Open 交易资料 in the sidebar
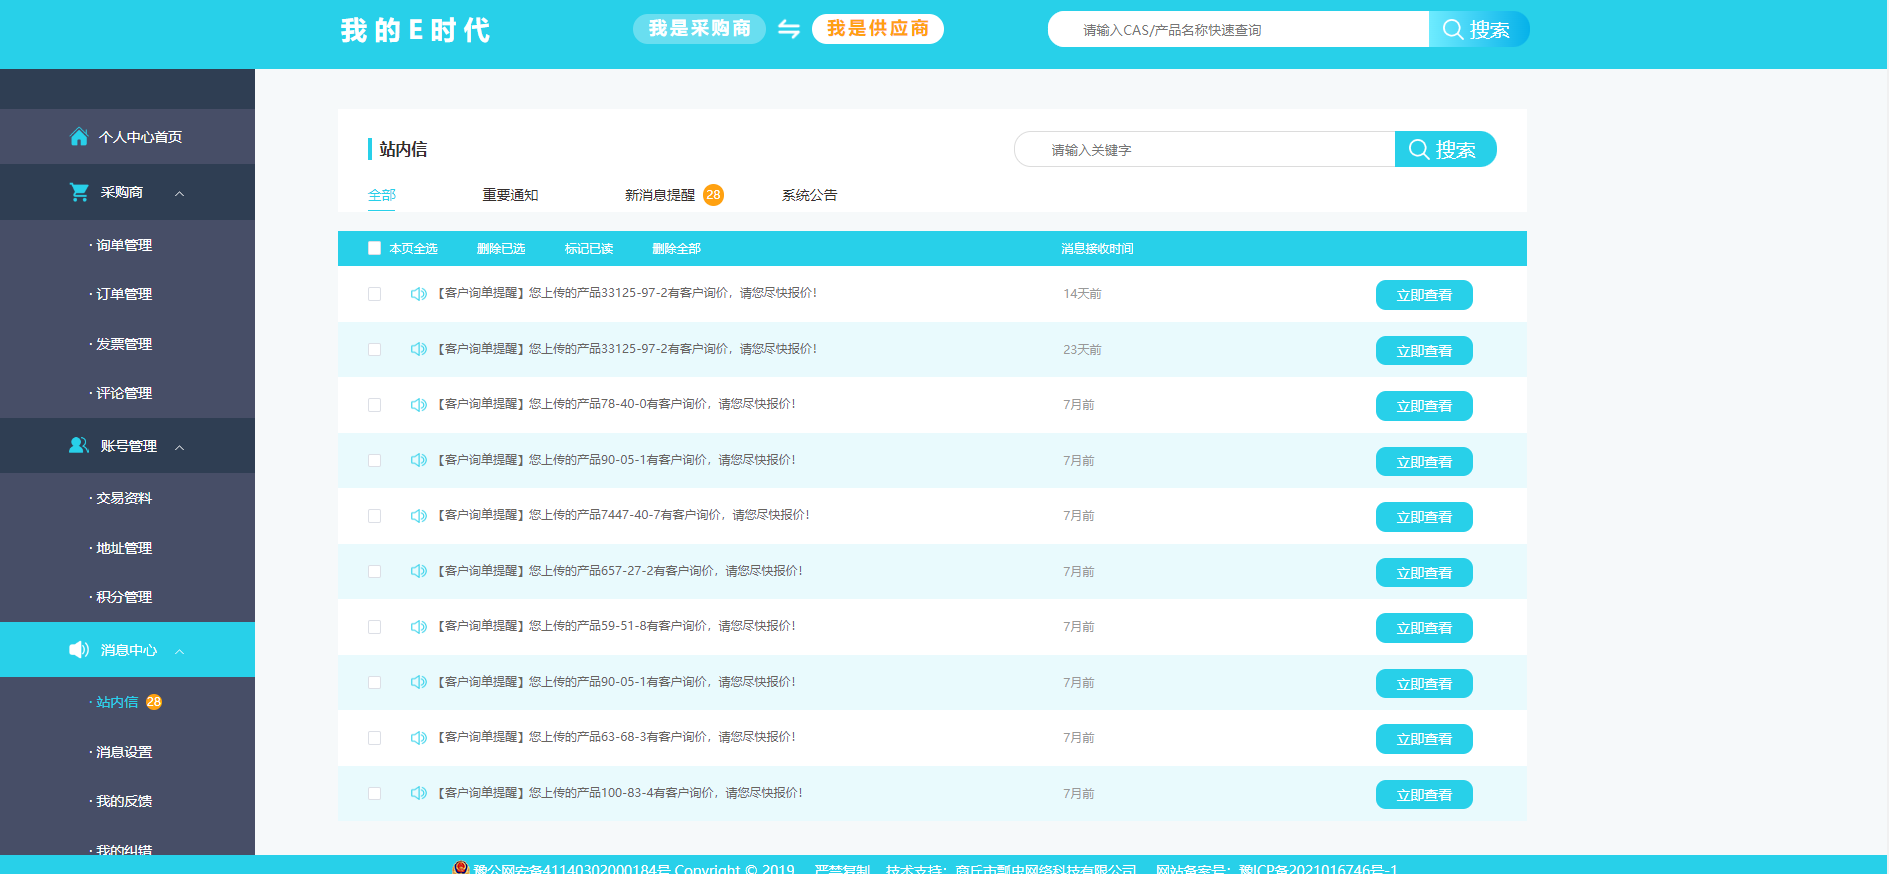1889x874 pixels. (124, 498)
